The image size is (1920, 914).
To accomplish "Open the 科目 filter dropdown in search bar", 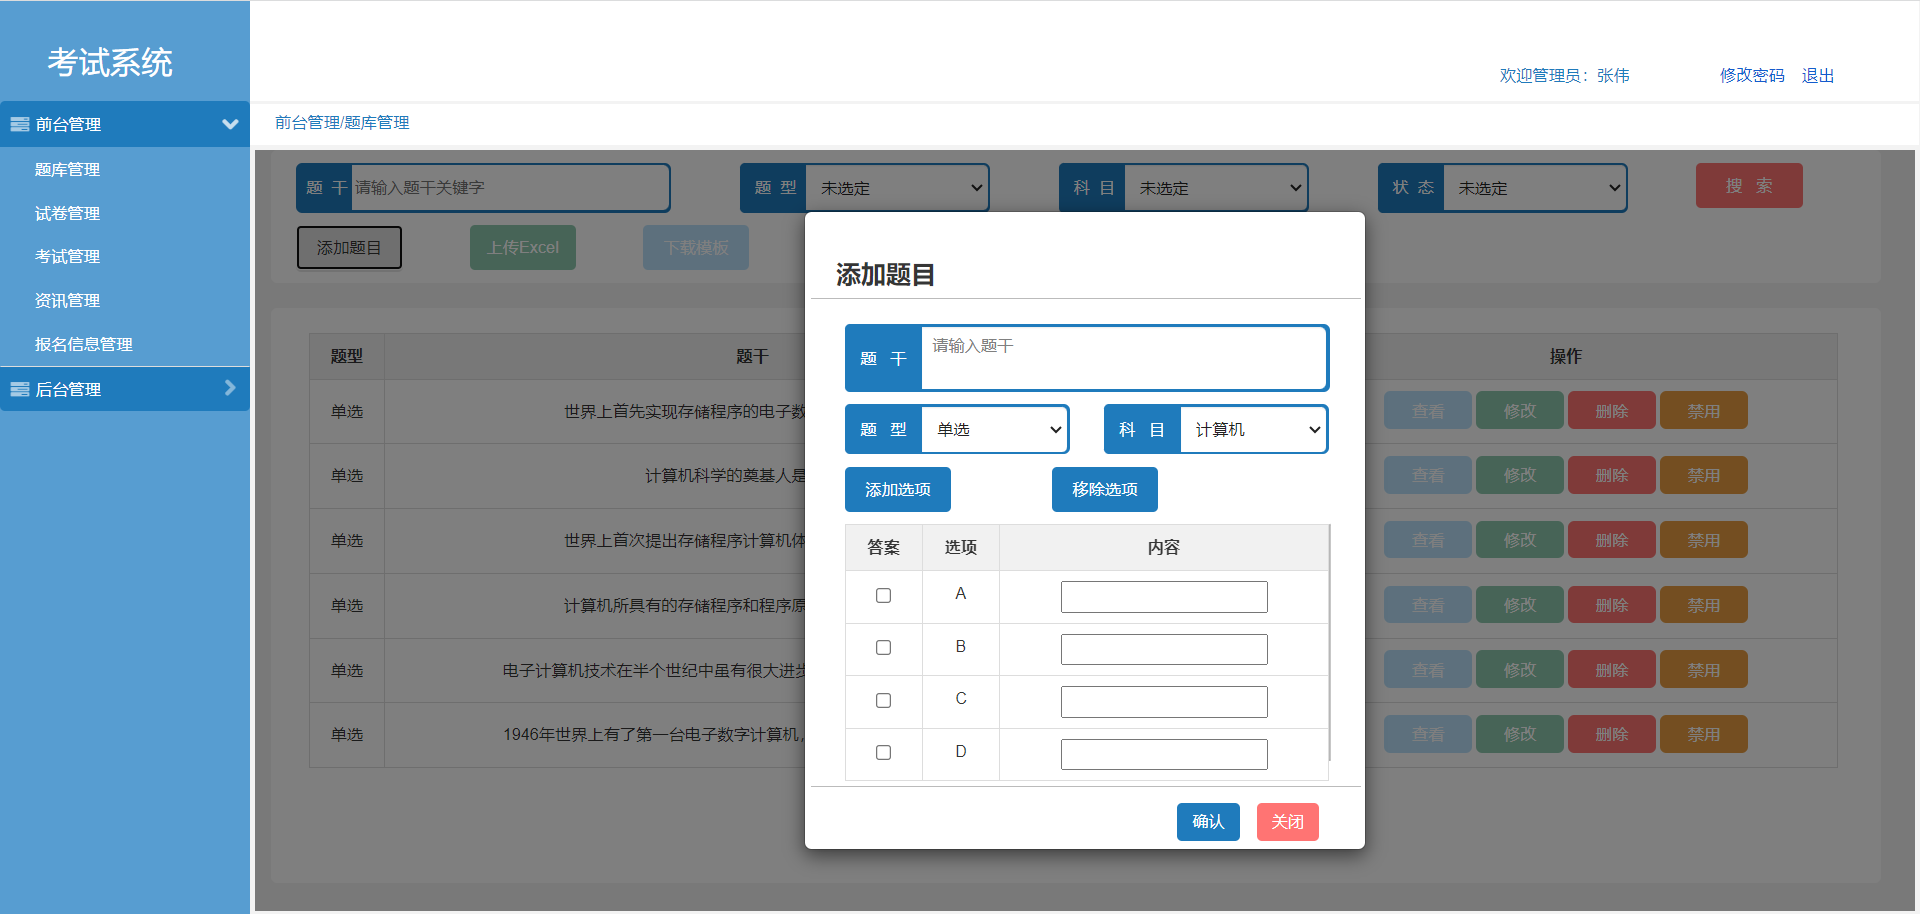I will tap(1216, 188).
